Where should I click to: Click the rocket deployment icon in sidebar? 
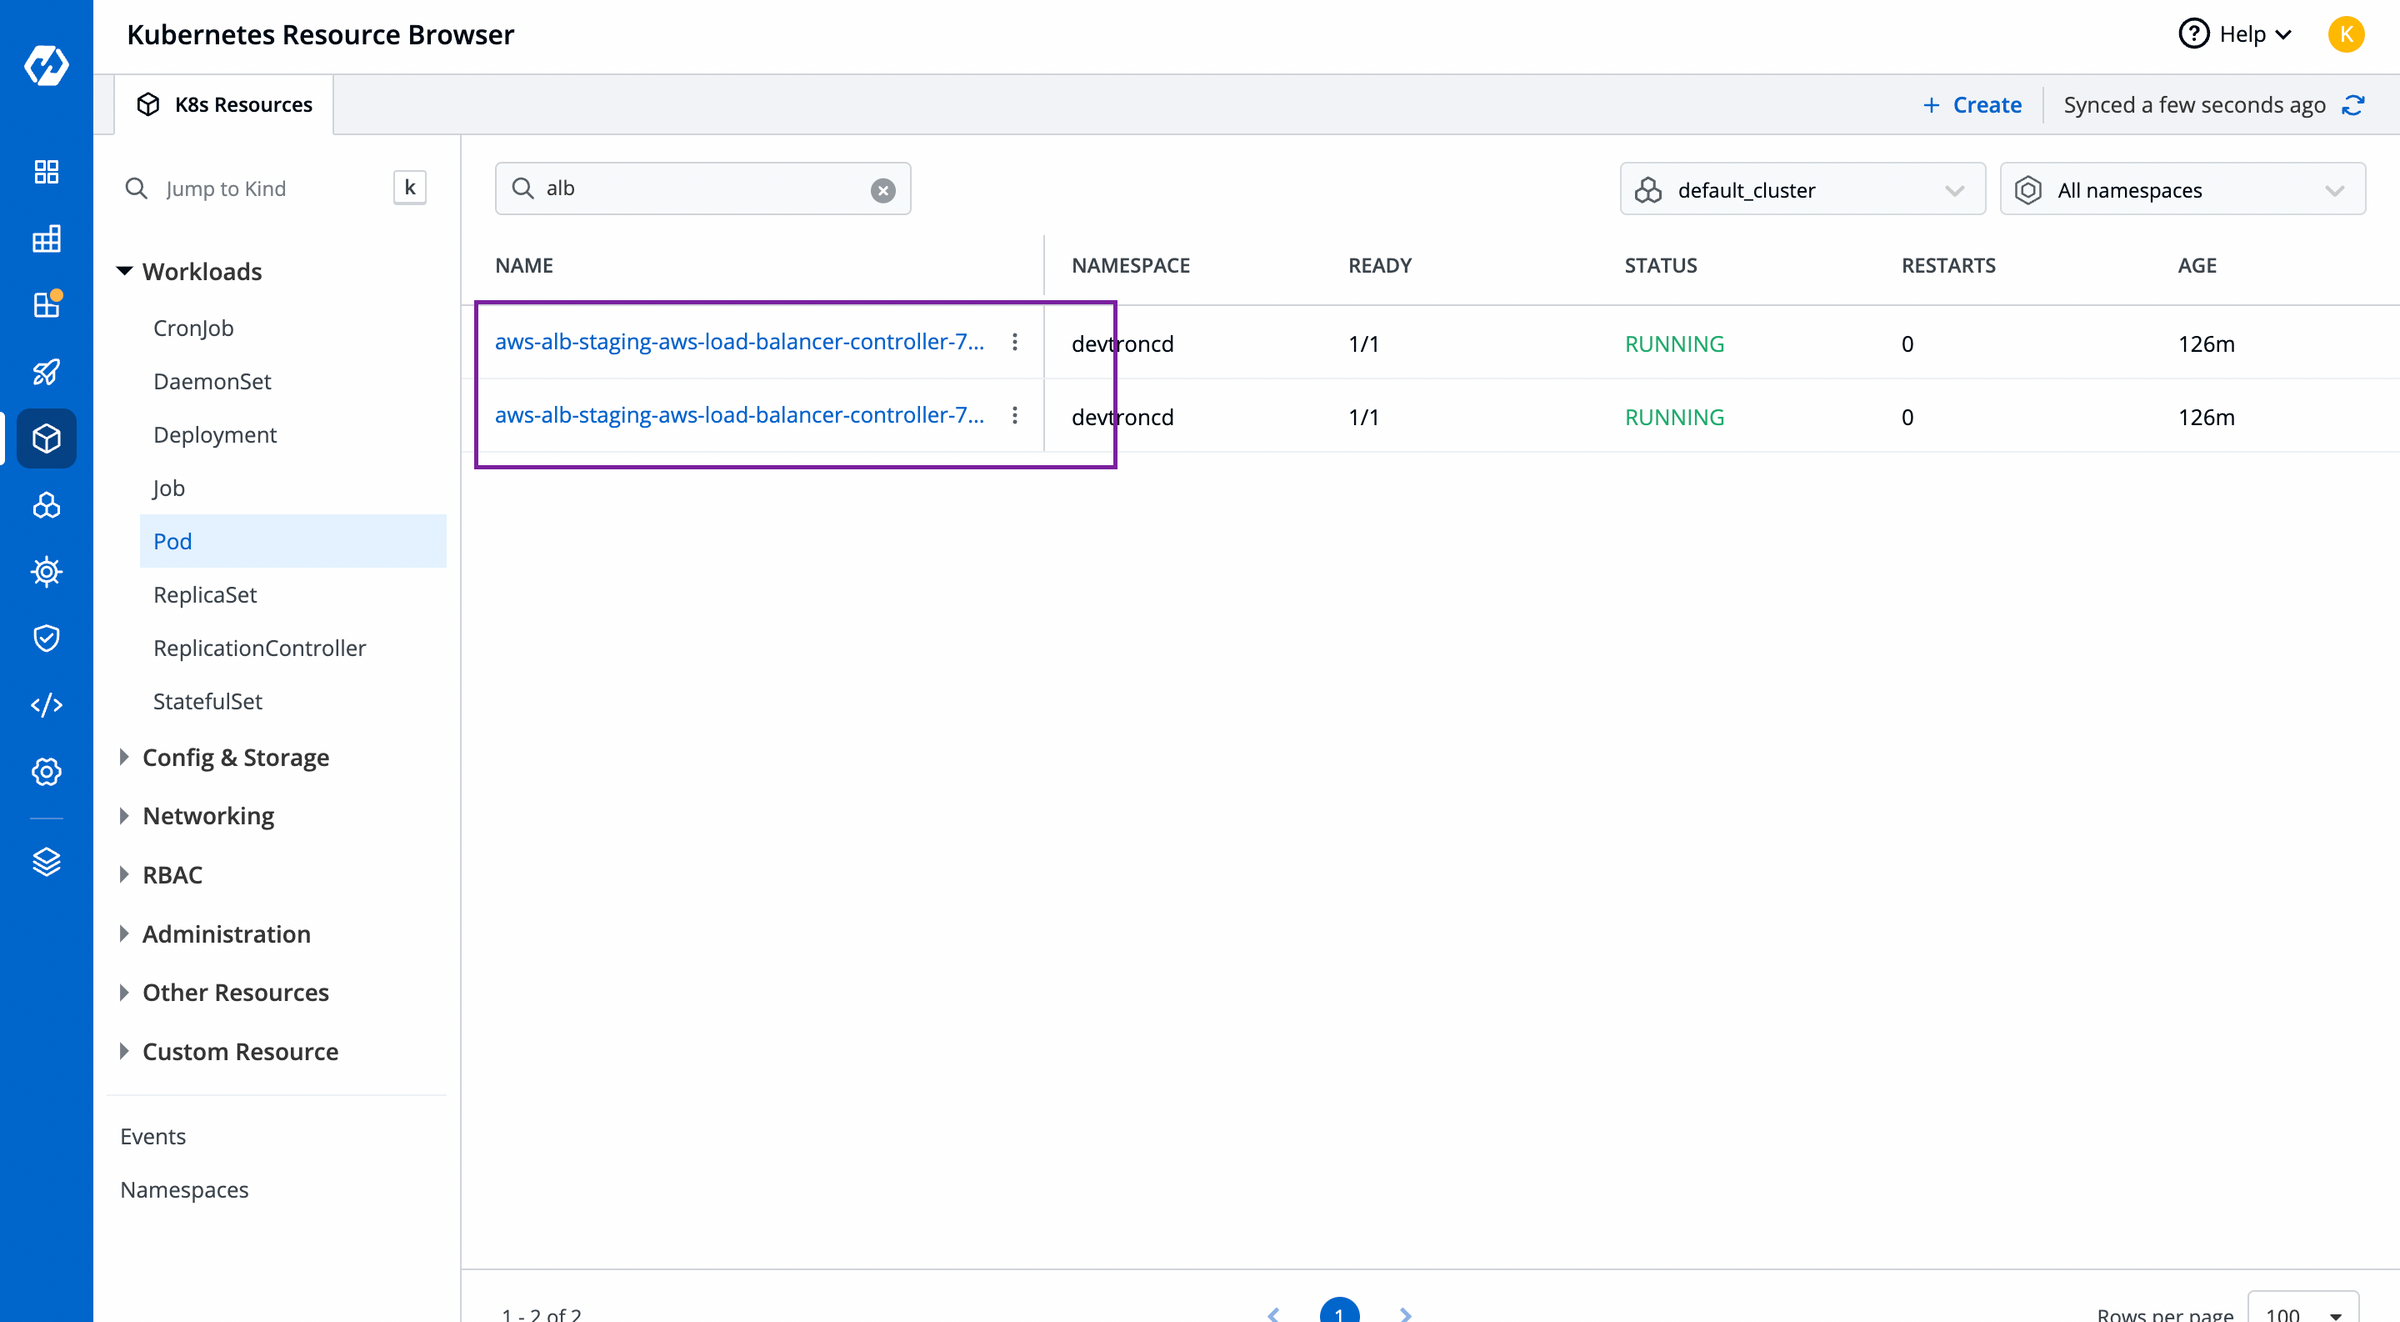click(x=46, y=371)
